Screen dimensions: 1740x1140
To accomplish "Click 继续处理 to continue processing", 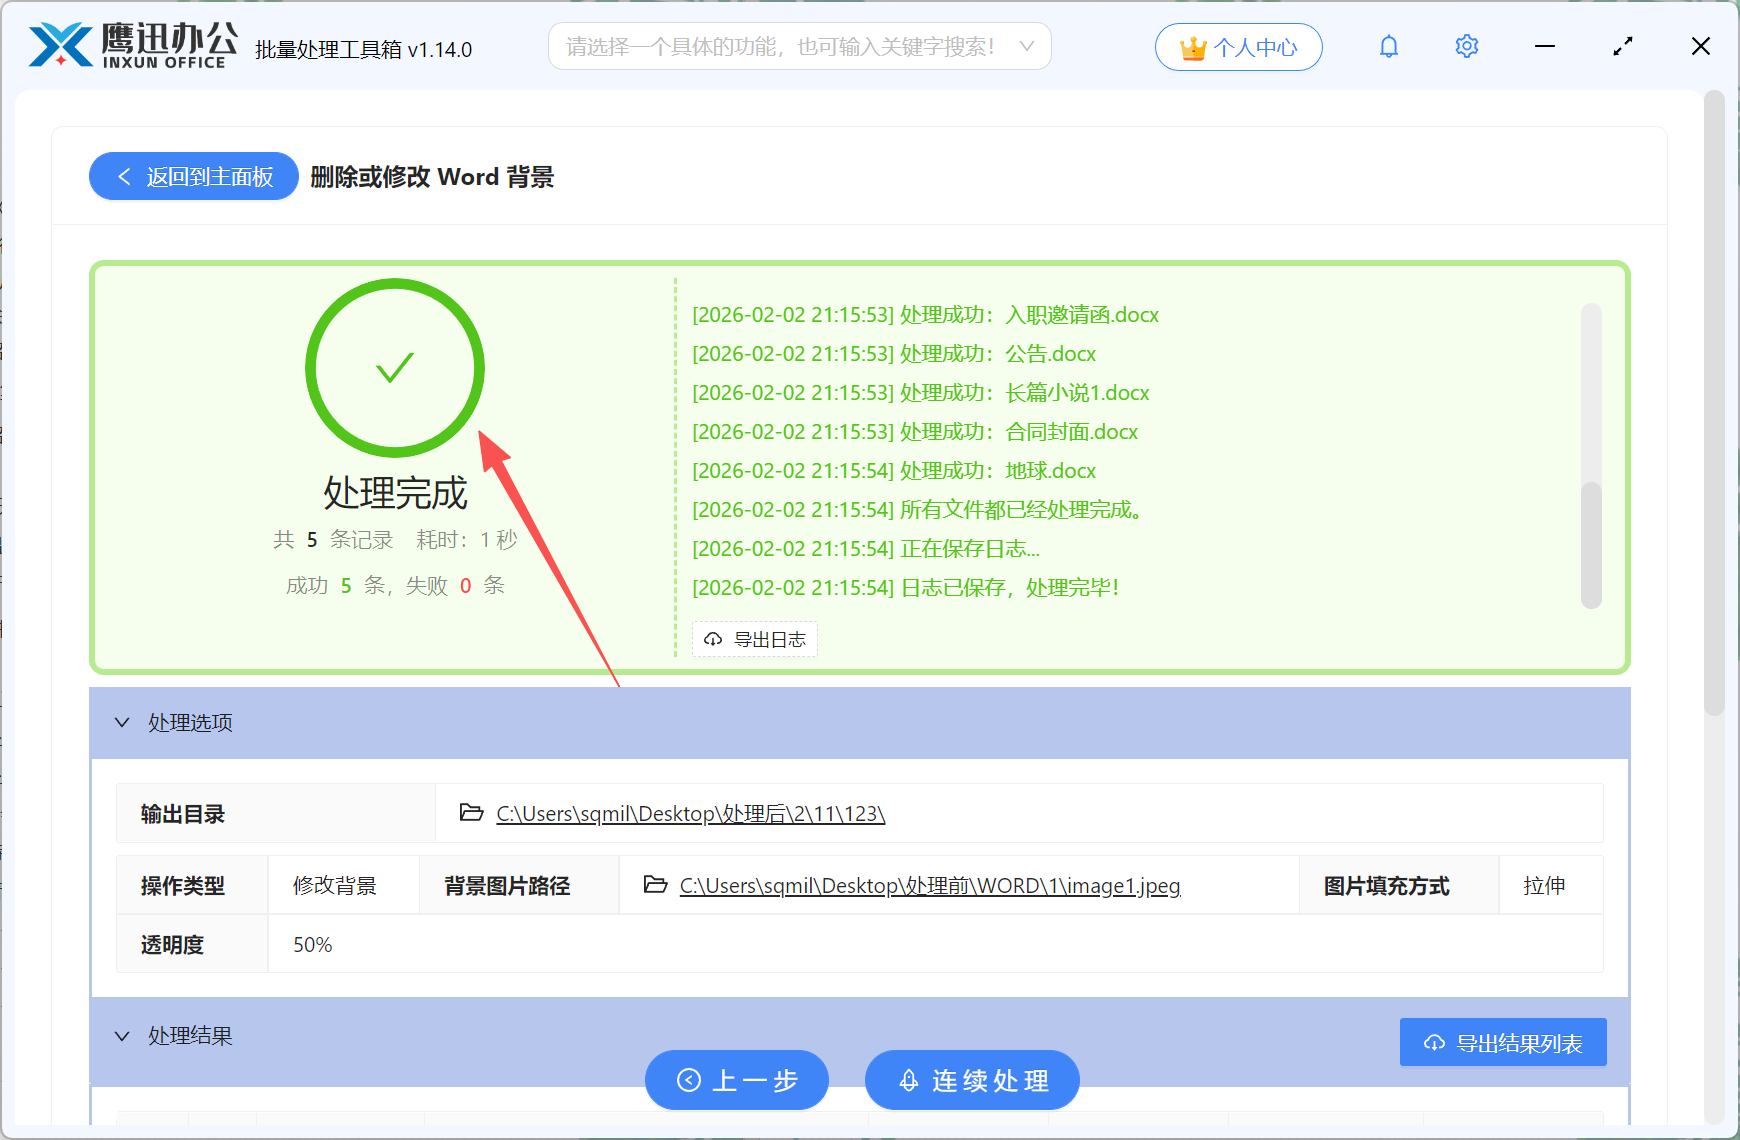I will point(971,1080).
